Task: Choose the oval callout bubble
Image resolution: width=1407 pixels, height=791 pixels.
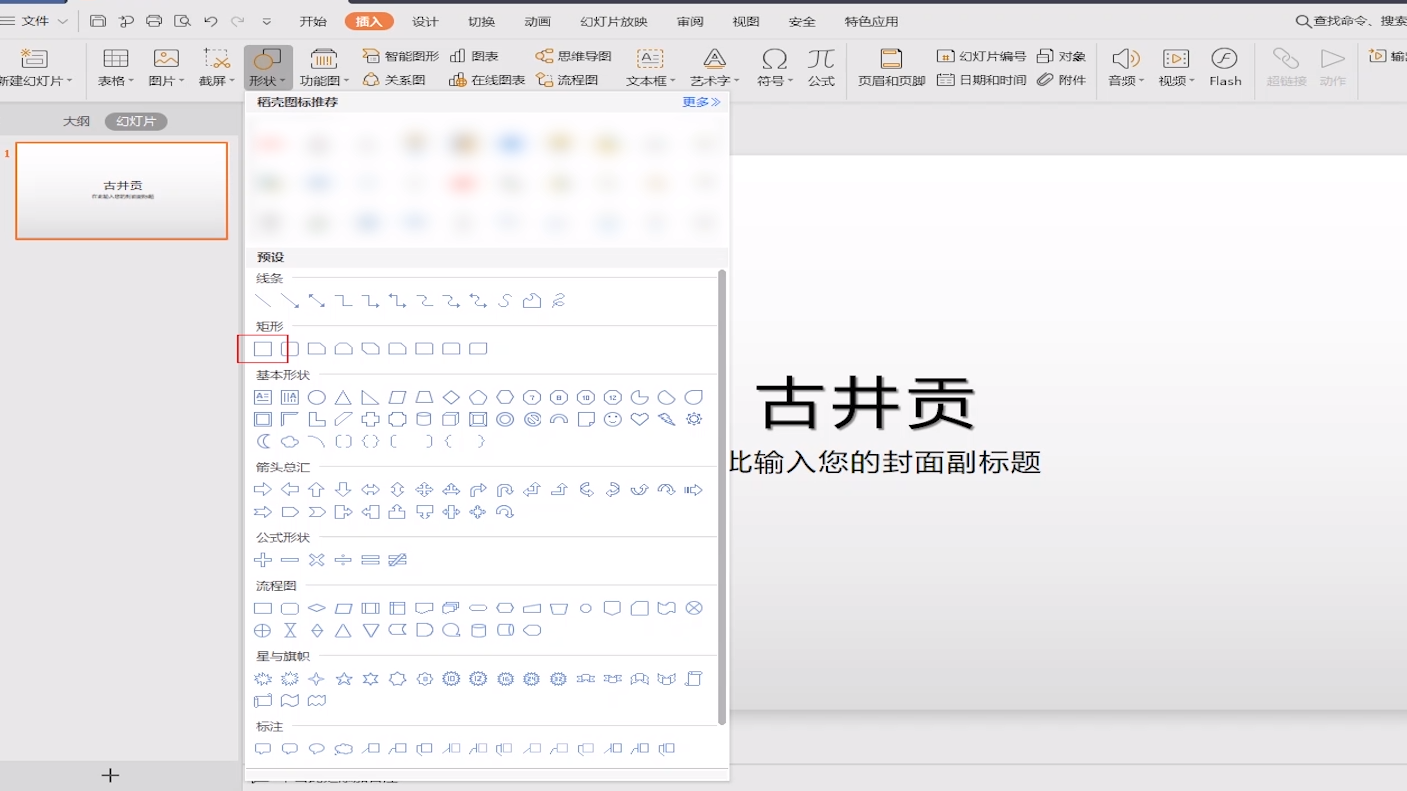Action: [x=317, y=748]
